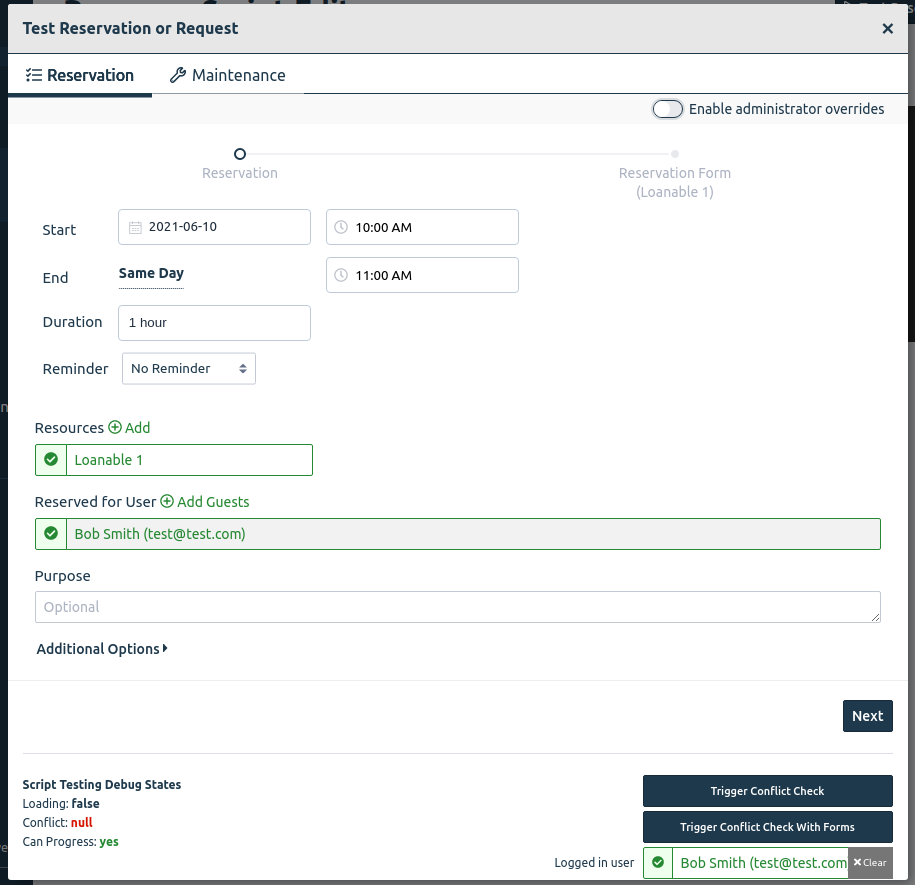Click the plus icon for Add Guests
Screen dimensions: 915x885
tap(167, 502)
